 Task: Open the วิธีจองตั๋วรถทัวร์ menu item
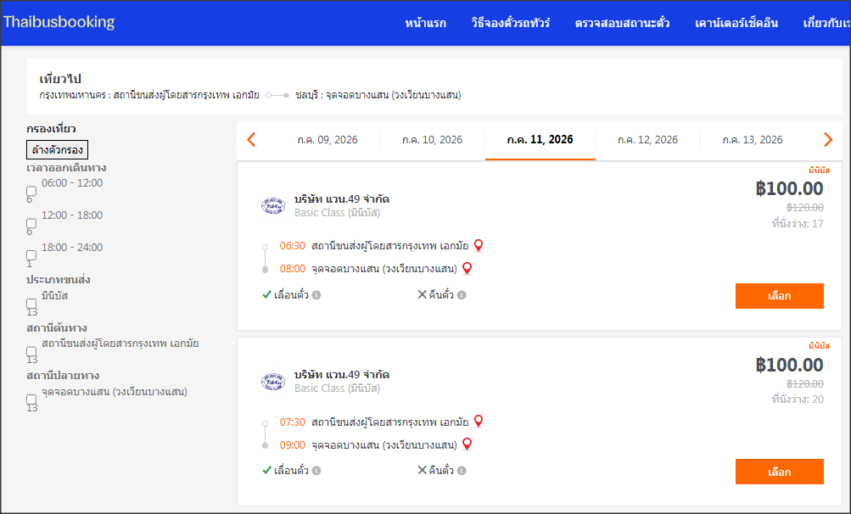point(510,23)
